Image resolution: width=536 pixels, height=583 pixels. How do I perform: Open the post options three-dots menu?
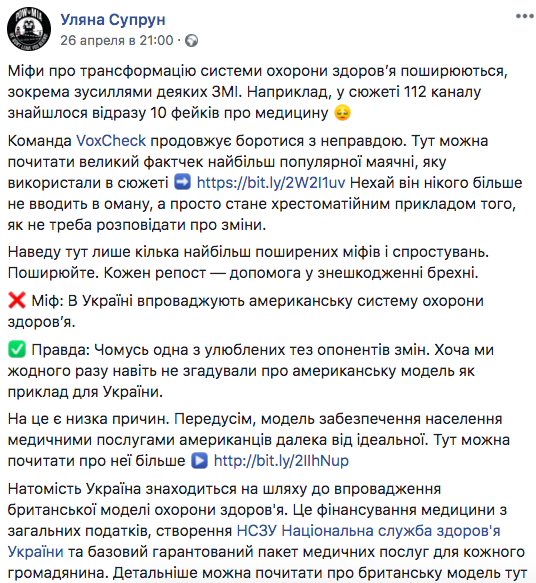tap(524, 16)
